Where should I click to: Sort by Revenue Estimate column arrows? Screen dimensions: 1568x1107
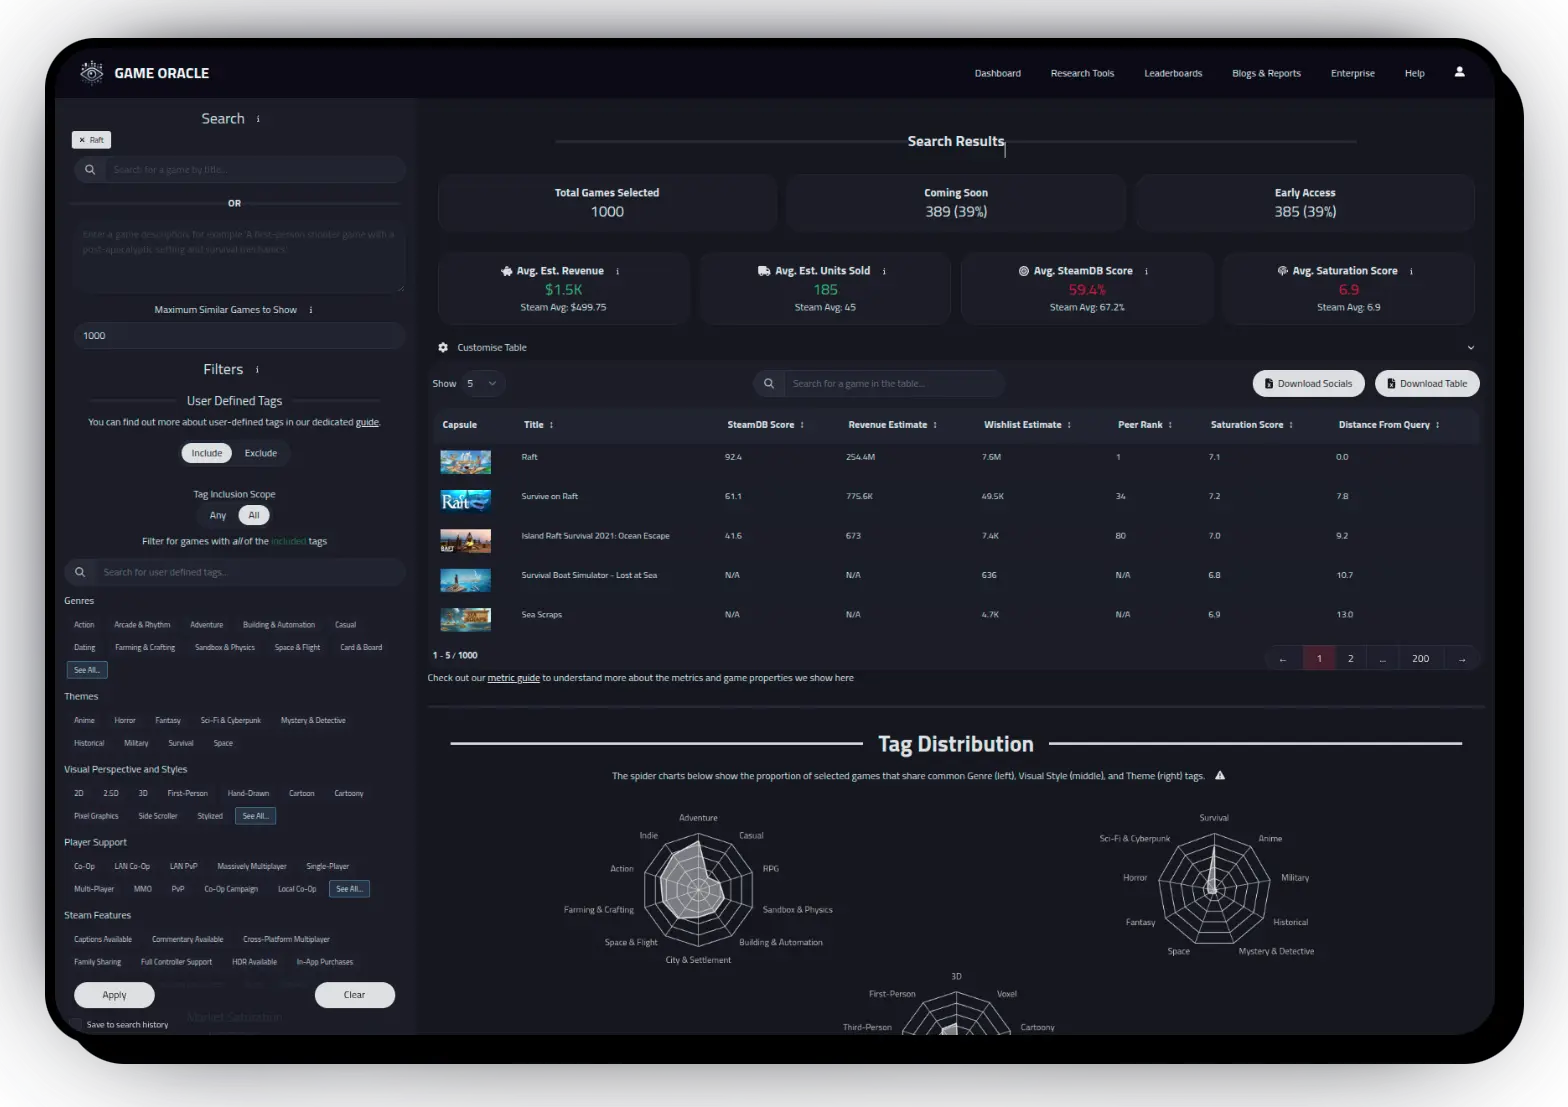tap(935, 425)
